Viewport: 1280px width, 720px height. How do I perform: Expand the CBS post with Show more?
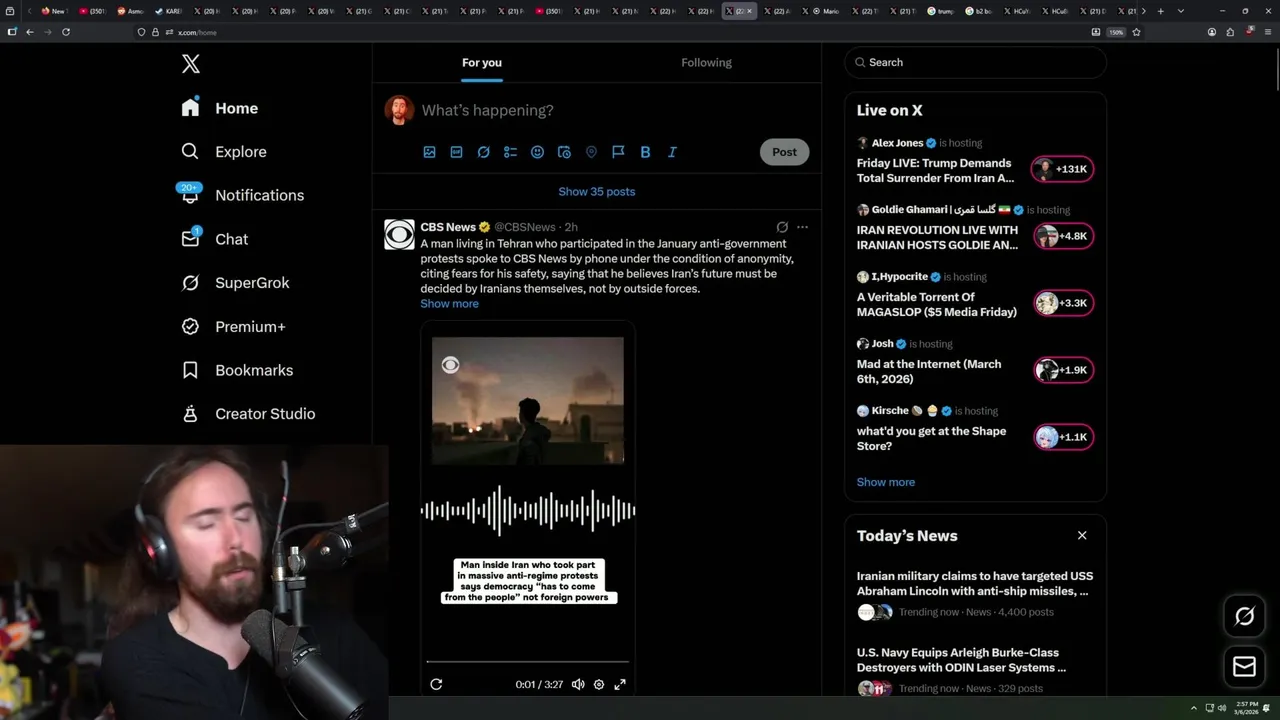449,304
